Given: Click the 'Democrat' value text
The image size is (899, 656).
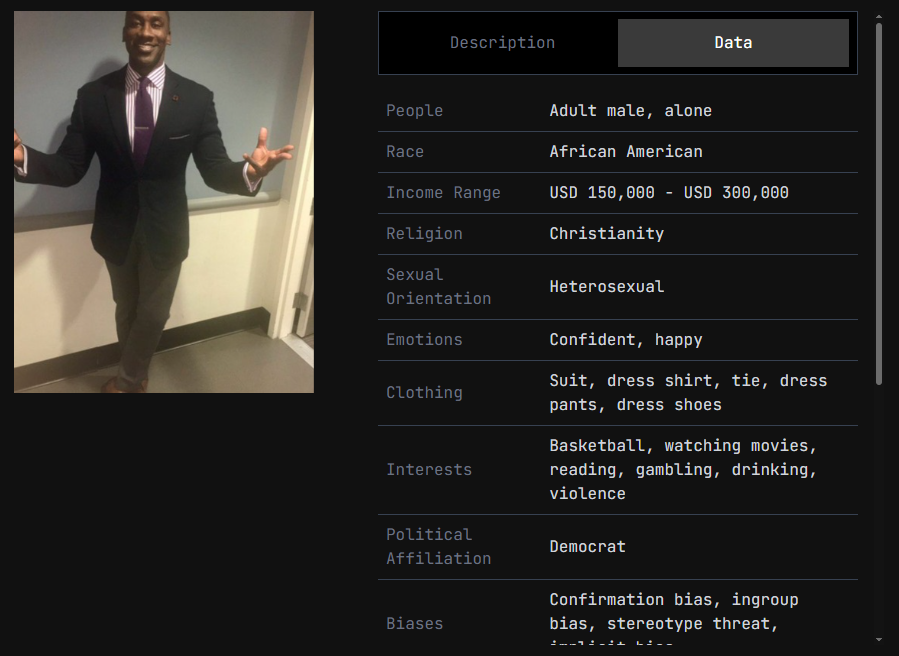Looking at the screenshot, I should tap(587, 547).
